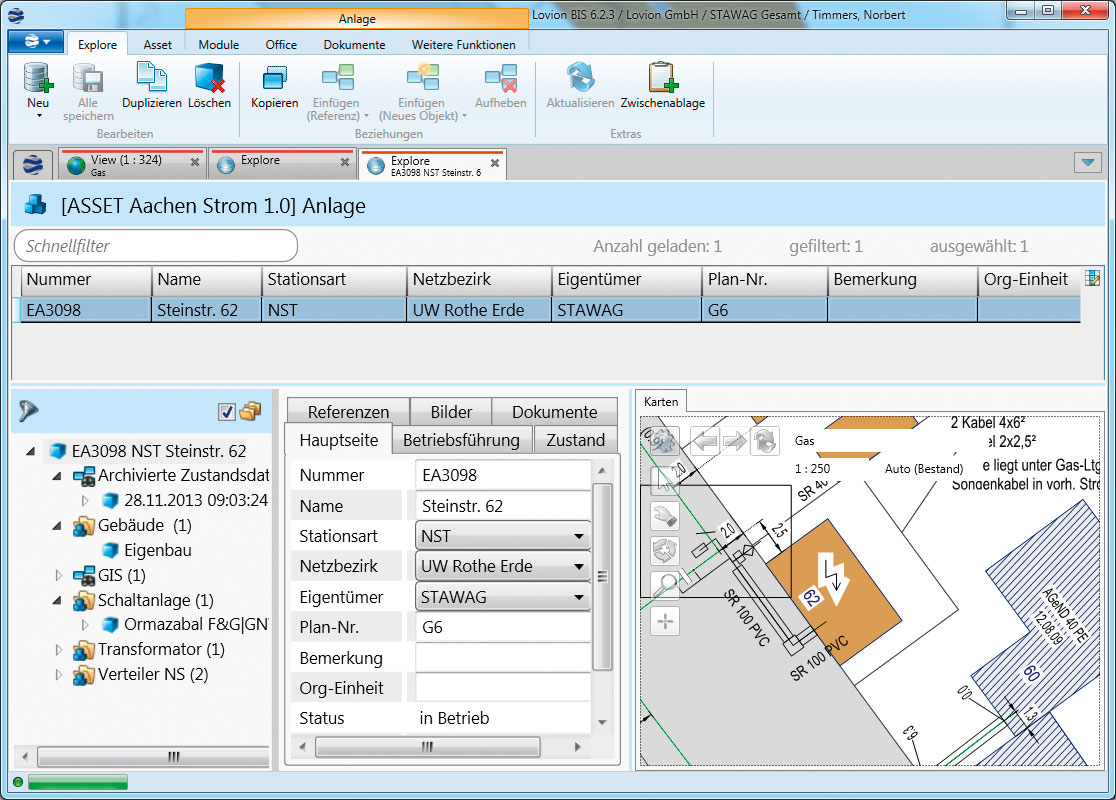The height and width of the screenshot is (800, 1116).
Task: Click the globe home tab icon
Action: tap(33, 165)
